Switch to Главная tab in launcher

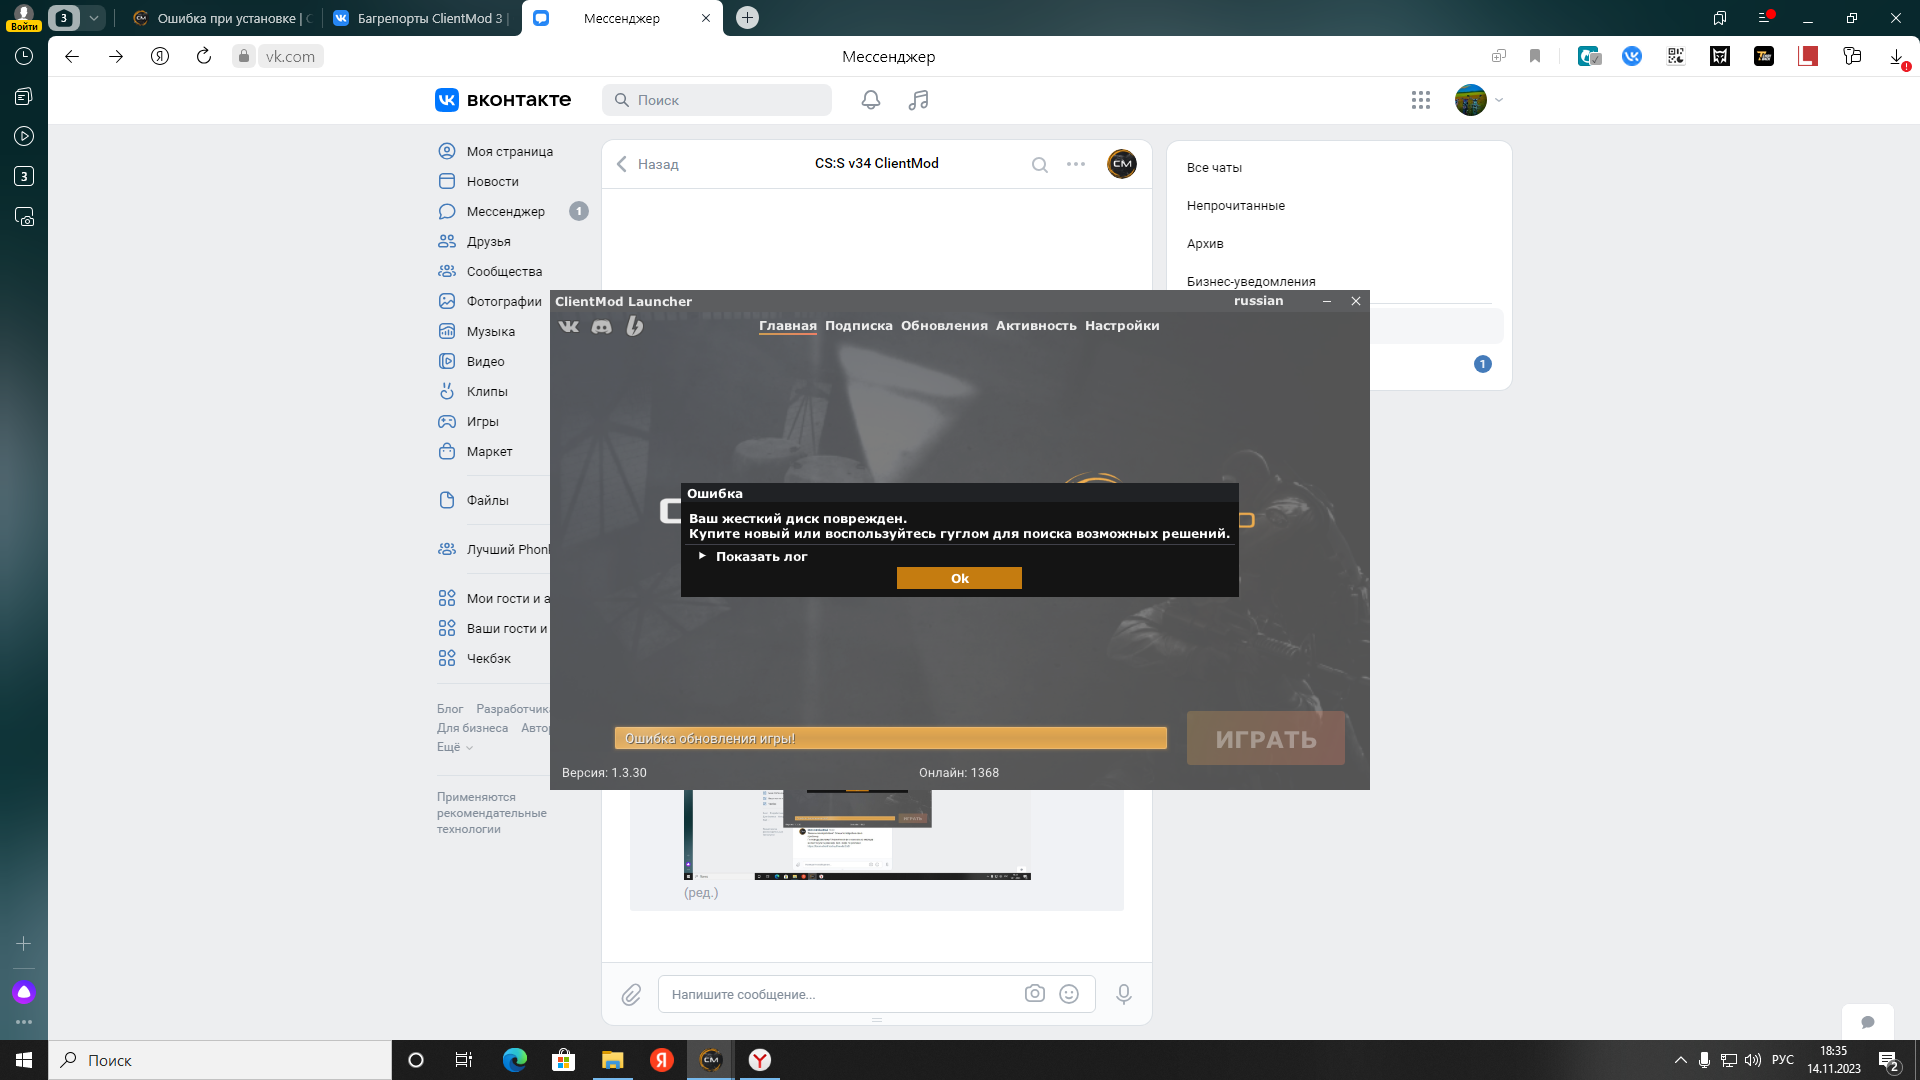pos(787,326)
